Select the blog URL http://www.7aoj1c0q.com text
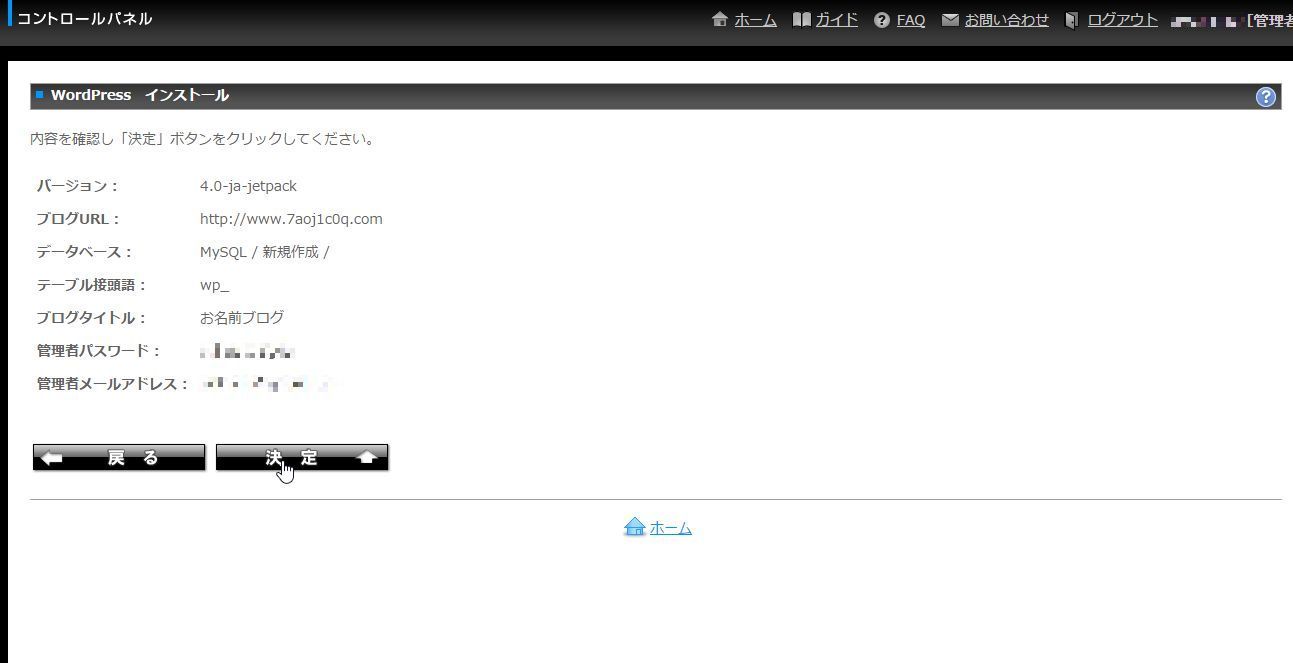This screenshot has width=1293, height=663. point(291,219)
